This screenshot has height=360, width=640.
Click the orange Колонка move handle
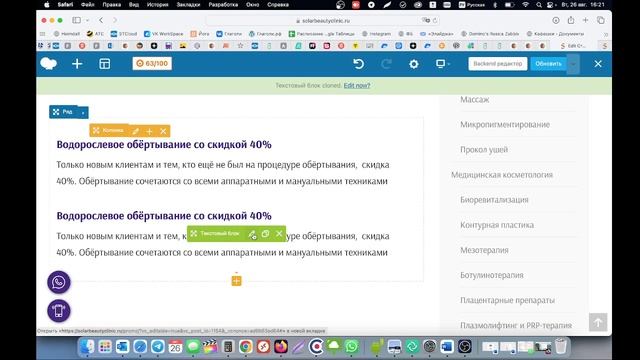coord(109,131)
